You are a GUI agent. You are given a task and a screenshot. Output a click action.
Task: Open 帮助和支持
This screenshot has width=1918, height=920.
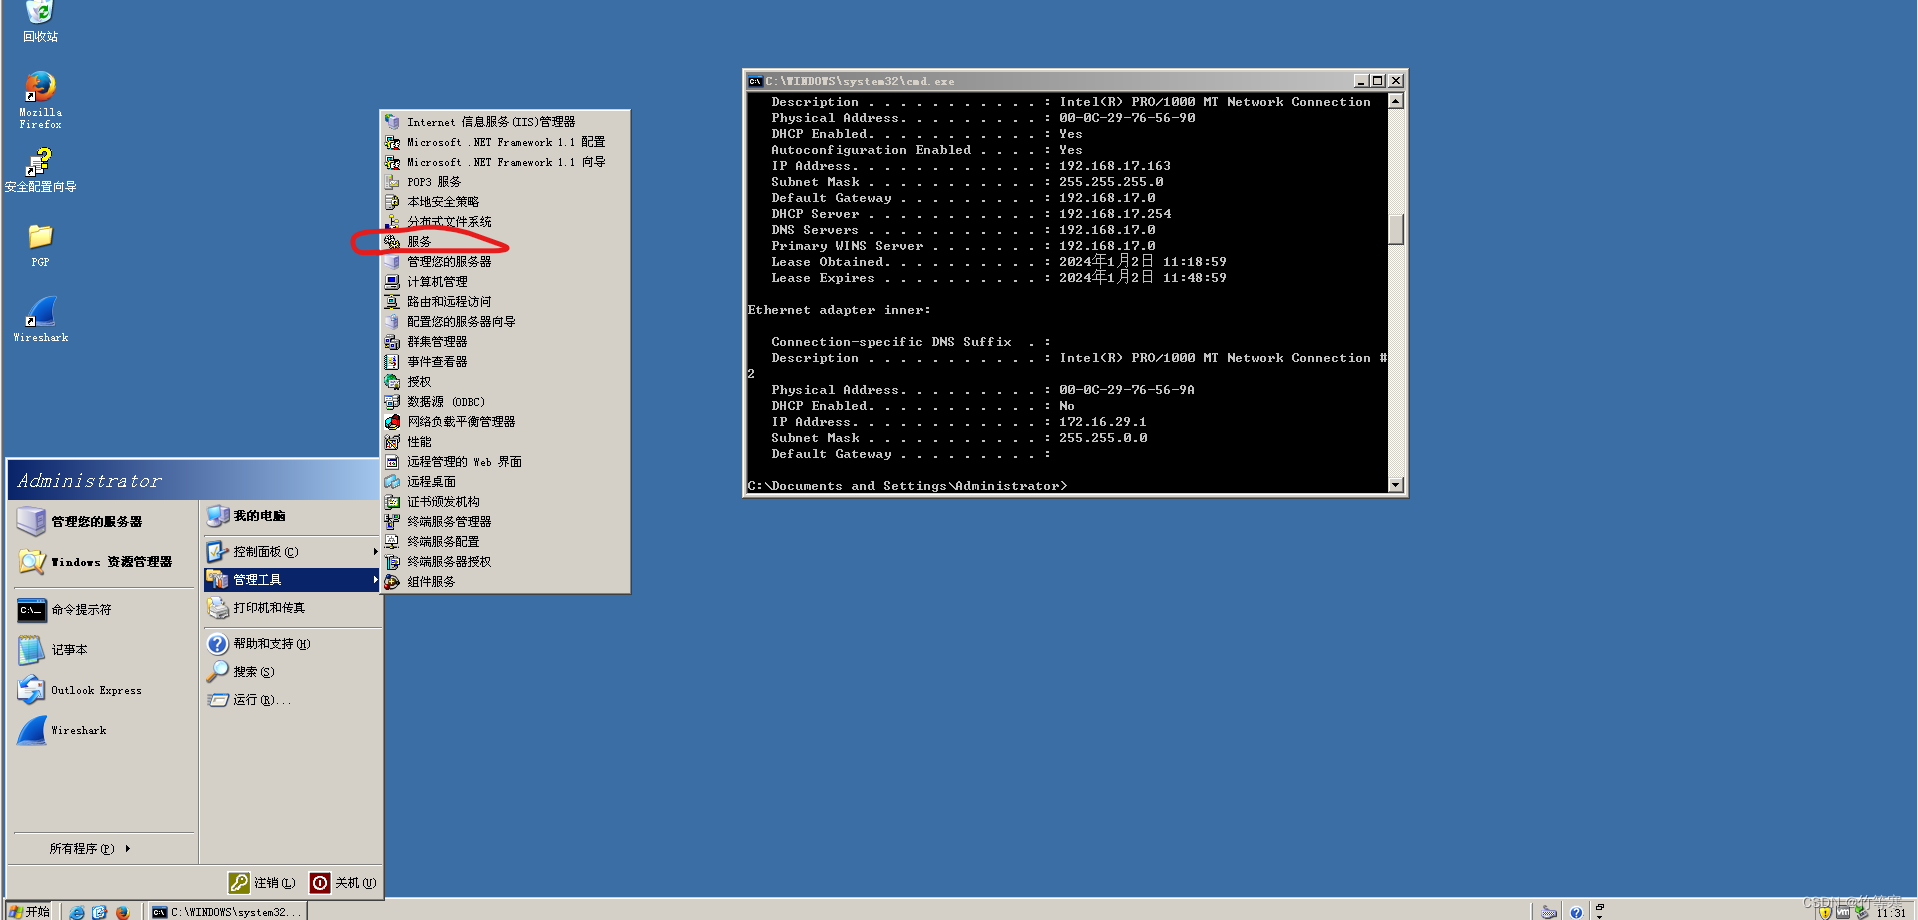(292, 644)
